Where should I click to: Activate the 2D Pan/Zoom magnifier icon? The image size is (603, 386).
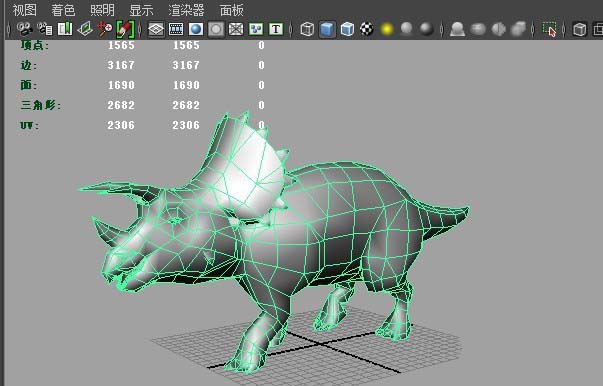coord(105,29)
